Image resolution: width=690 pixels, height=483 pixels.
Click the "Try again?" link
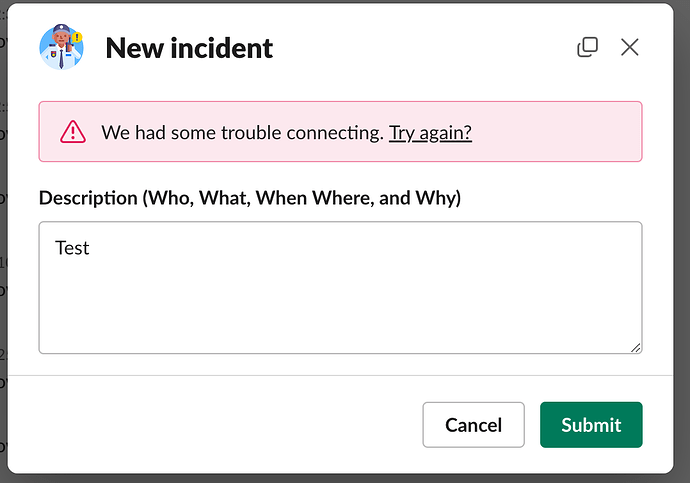click(430, 132)
